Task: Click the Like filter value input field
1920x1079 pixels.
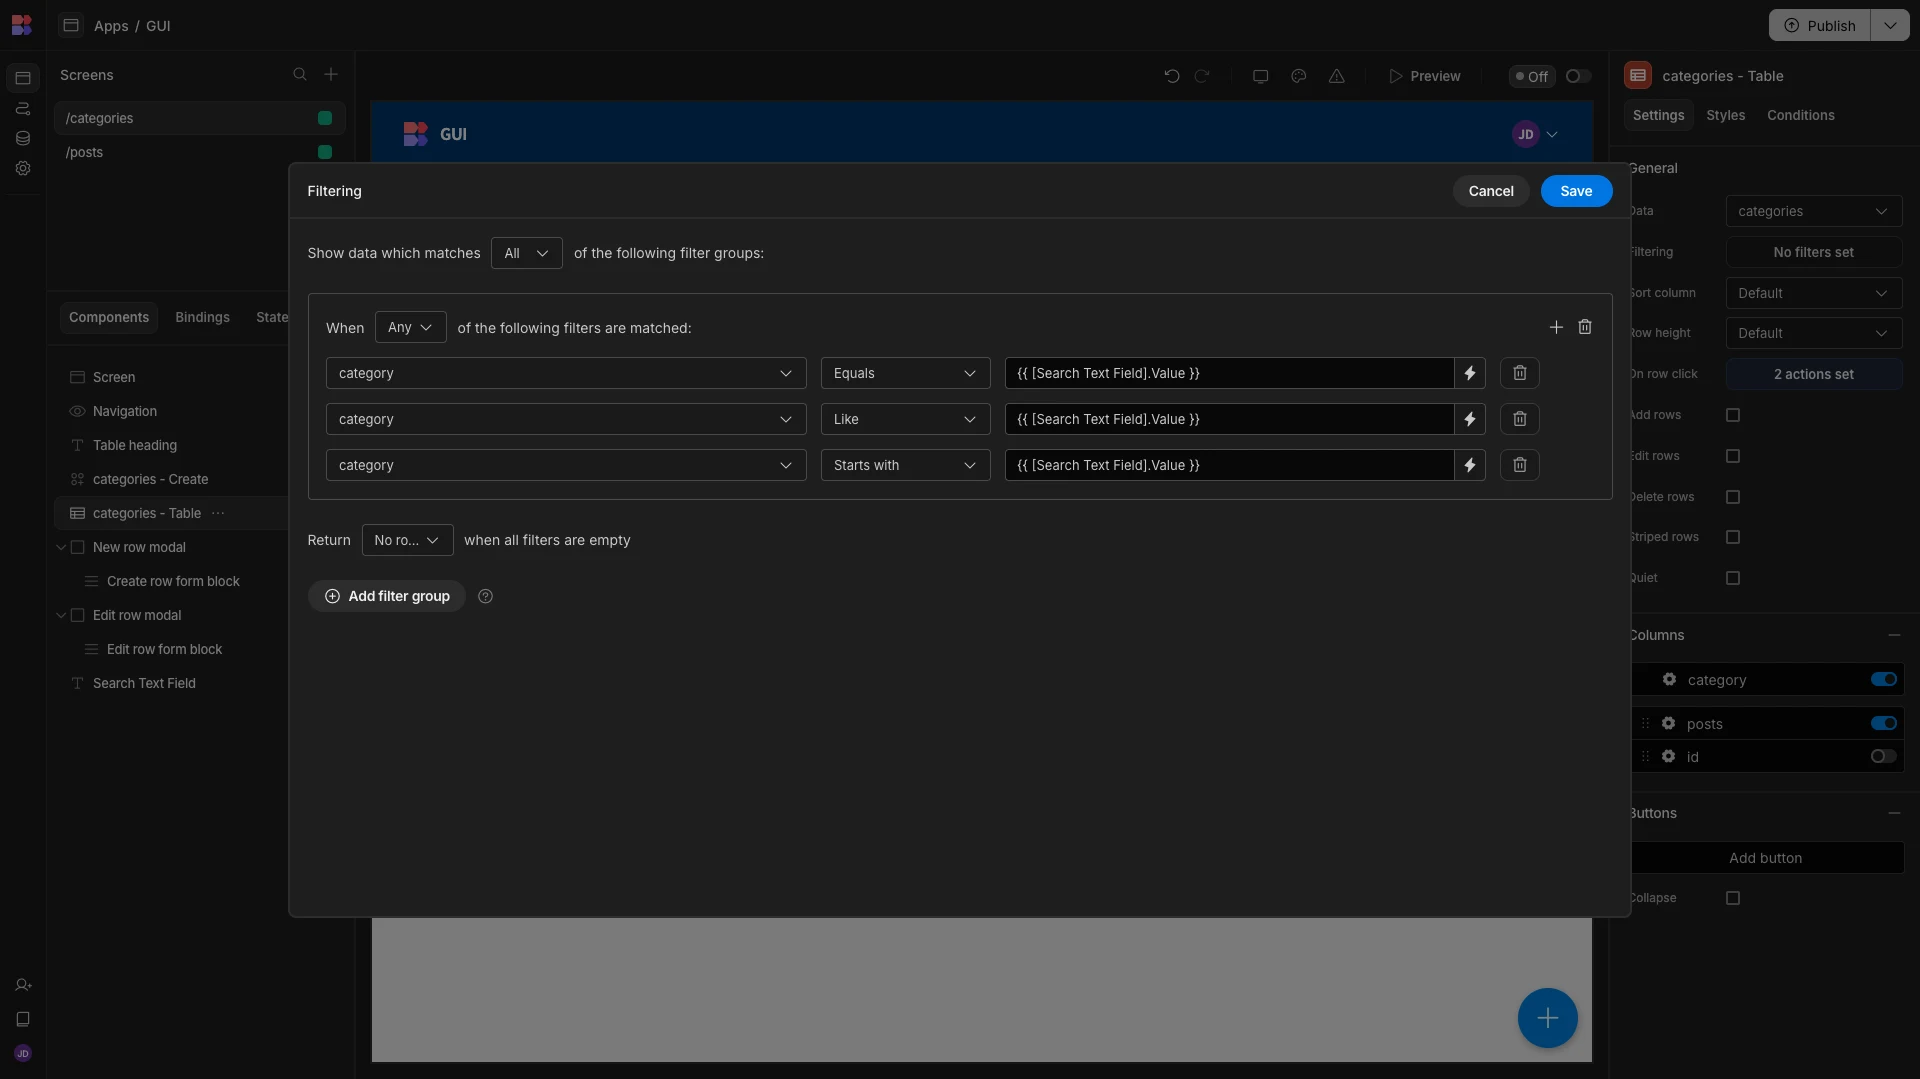Action: pyautogui.click(x=1229, y=419)
